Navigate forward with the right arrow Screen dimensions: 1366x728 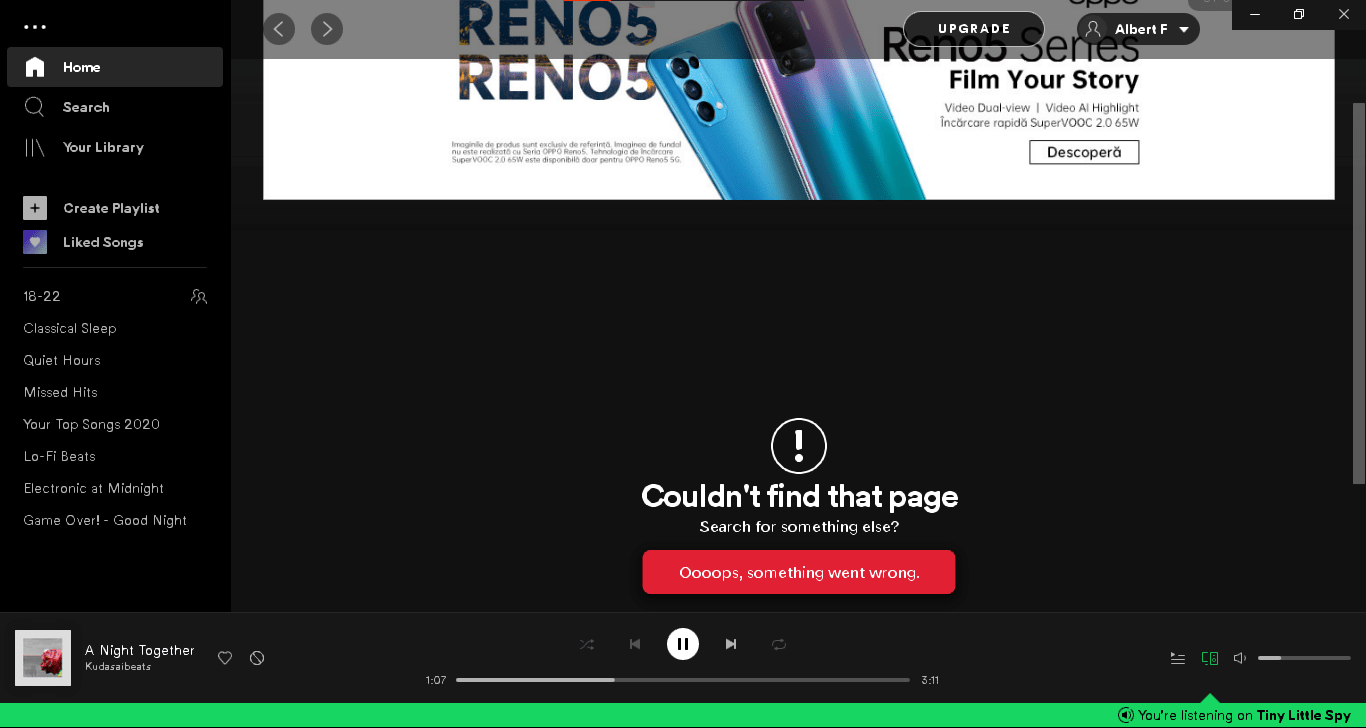[327, 29]
